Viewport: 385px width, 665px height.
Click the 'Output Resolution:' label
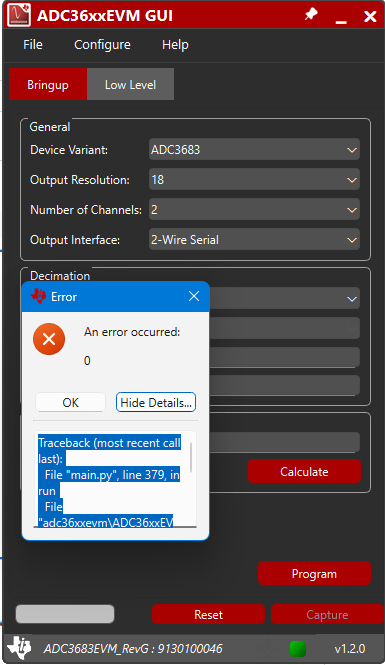pyautogui.click(x=80, y=180)
